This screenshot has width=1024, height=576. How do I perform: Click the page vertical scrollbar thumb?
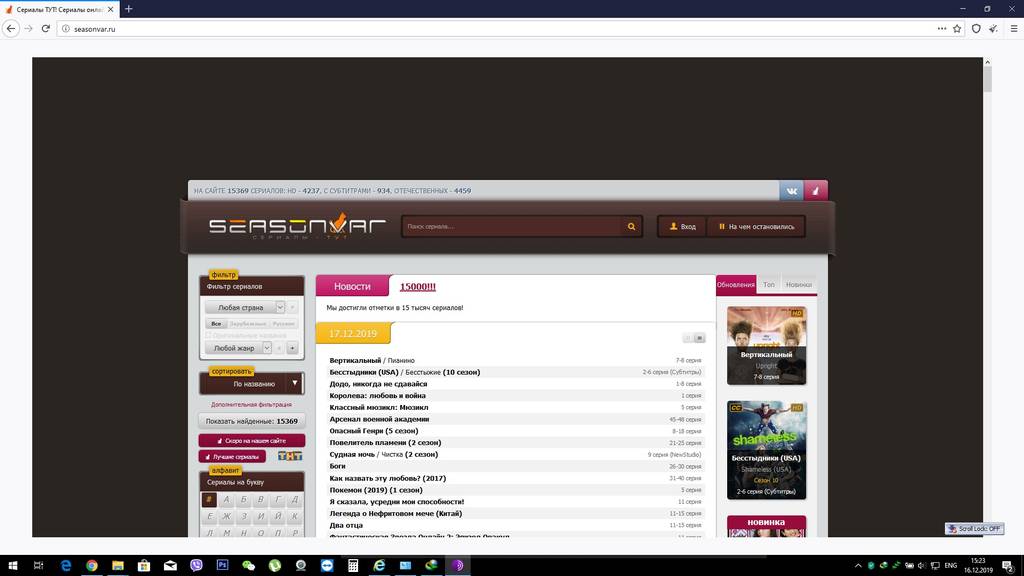coord(987,79)
